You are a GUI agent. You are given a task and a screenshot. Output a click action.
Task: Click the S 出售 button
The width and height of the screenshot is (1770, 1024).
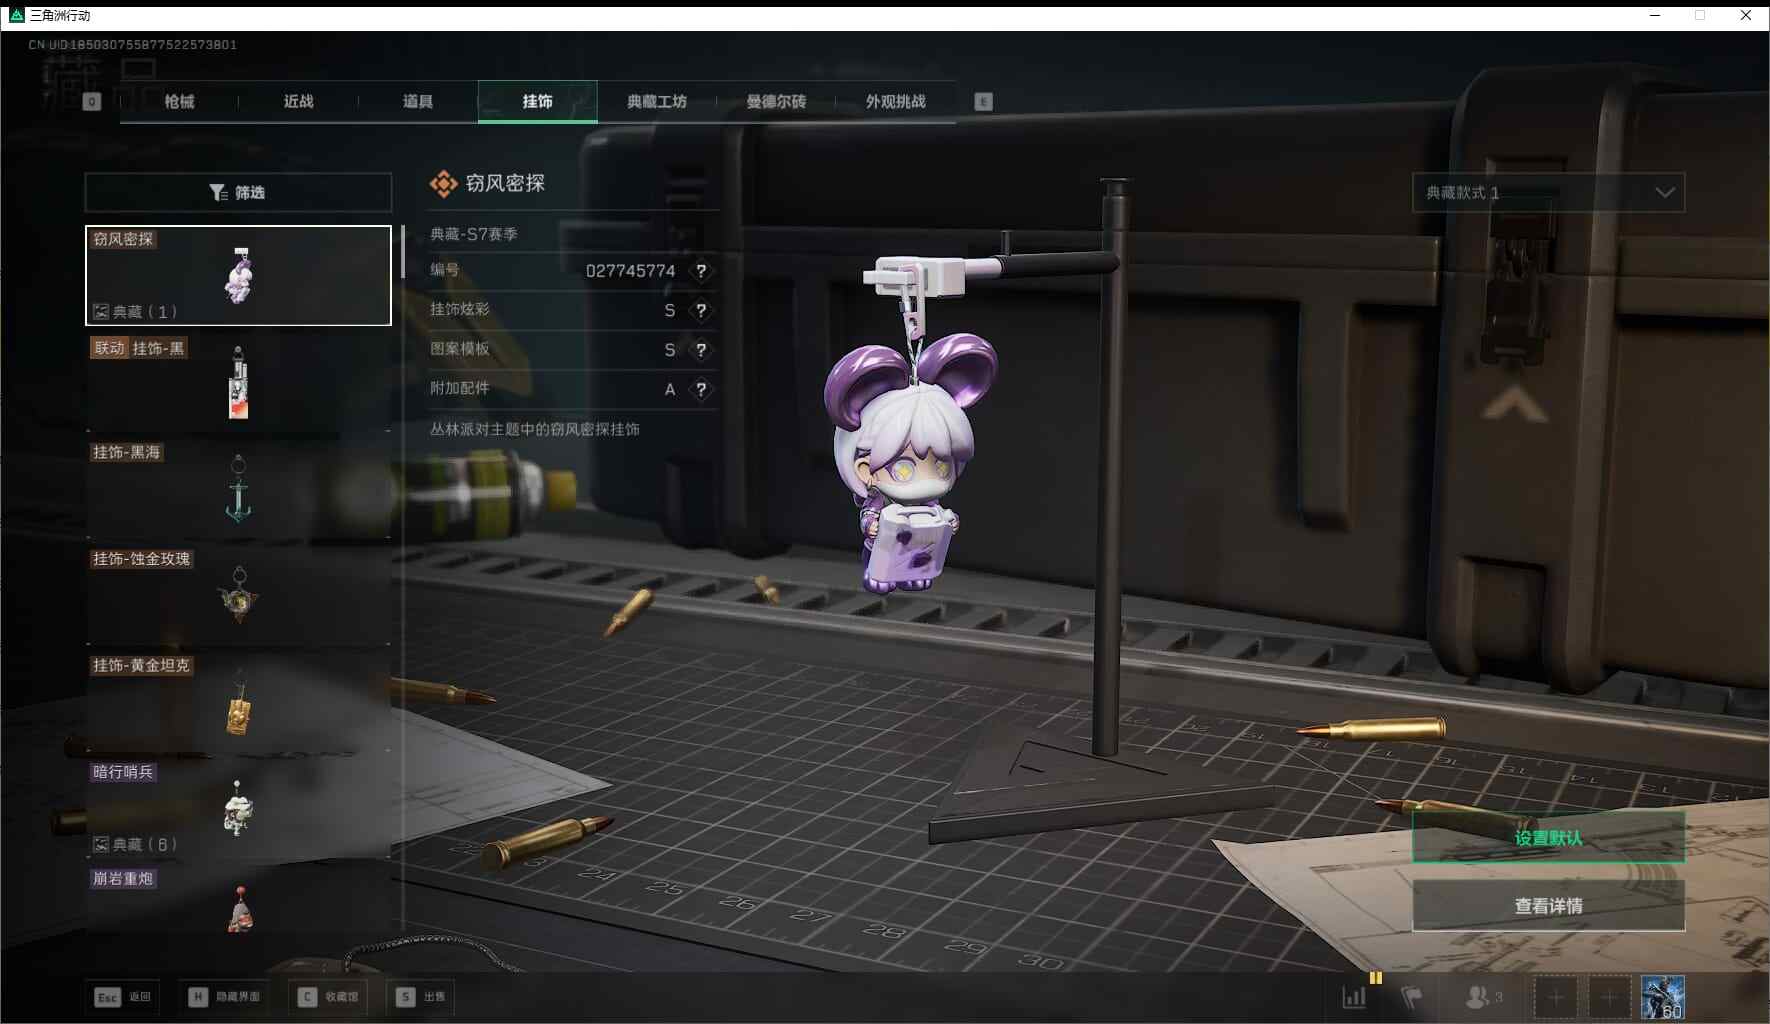(421, 997)
